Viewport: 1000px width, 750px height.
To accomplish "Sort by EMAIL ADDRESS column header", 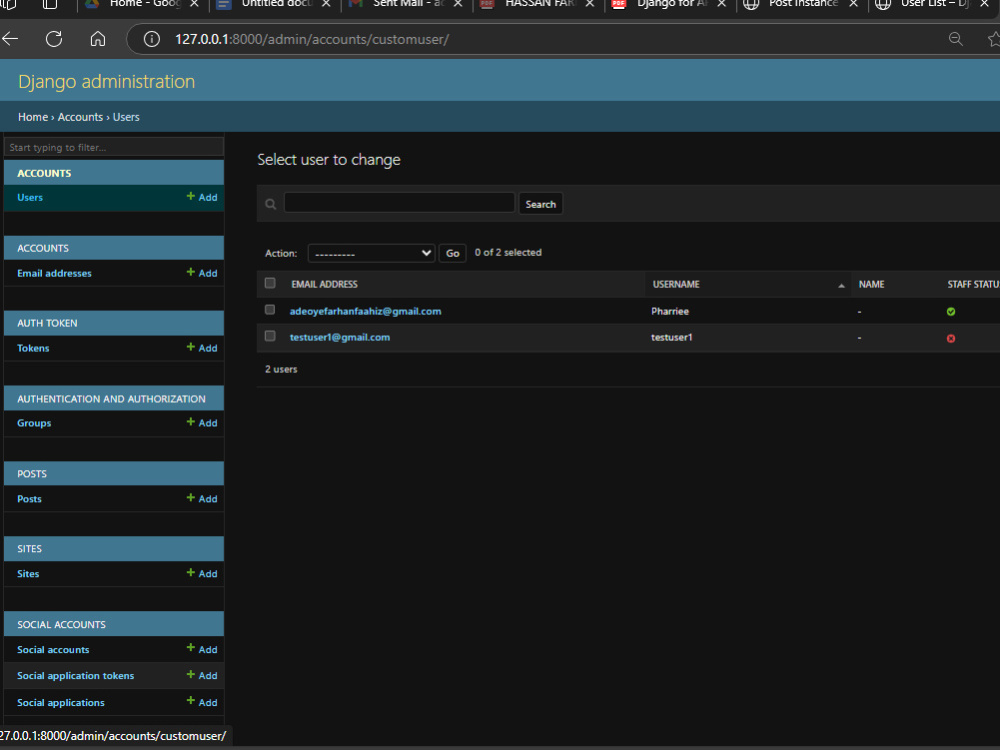I will tap(325, 284).
